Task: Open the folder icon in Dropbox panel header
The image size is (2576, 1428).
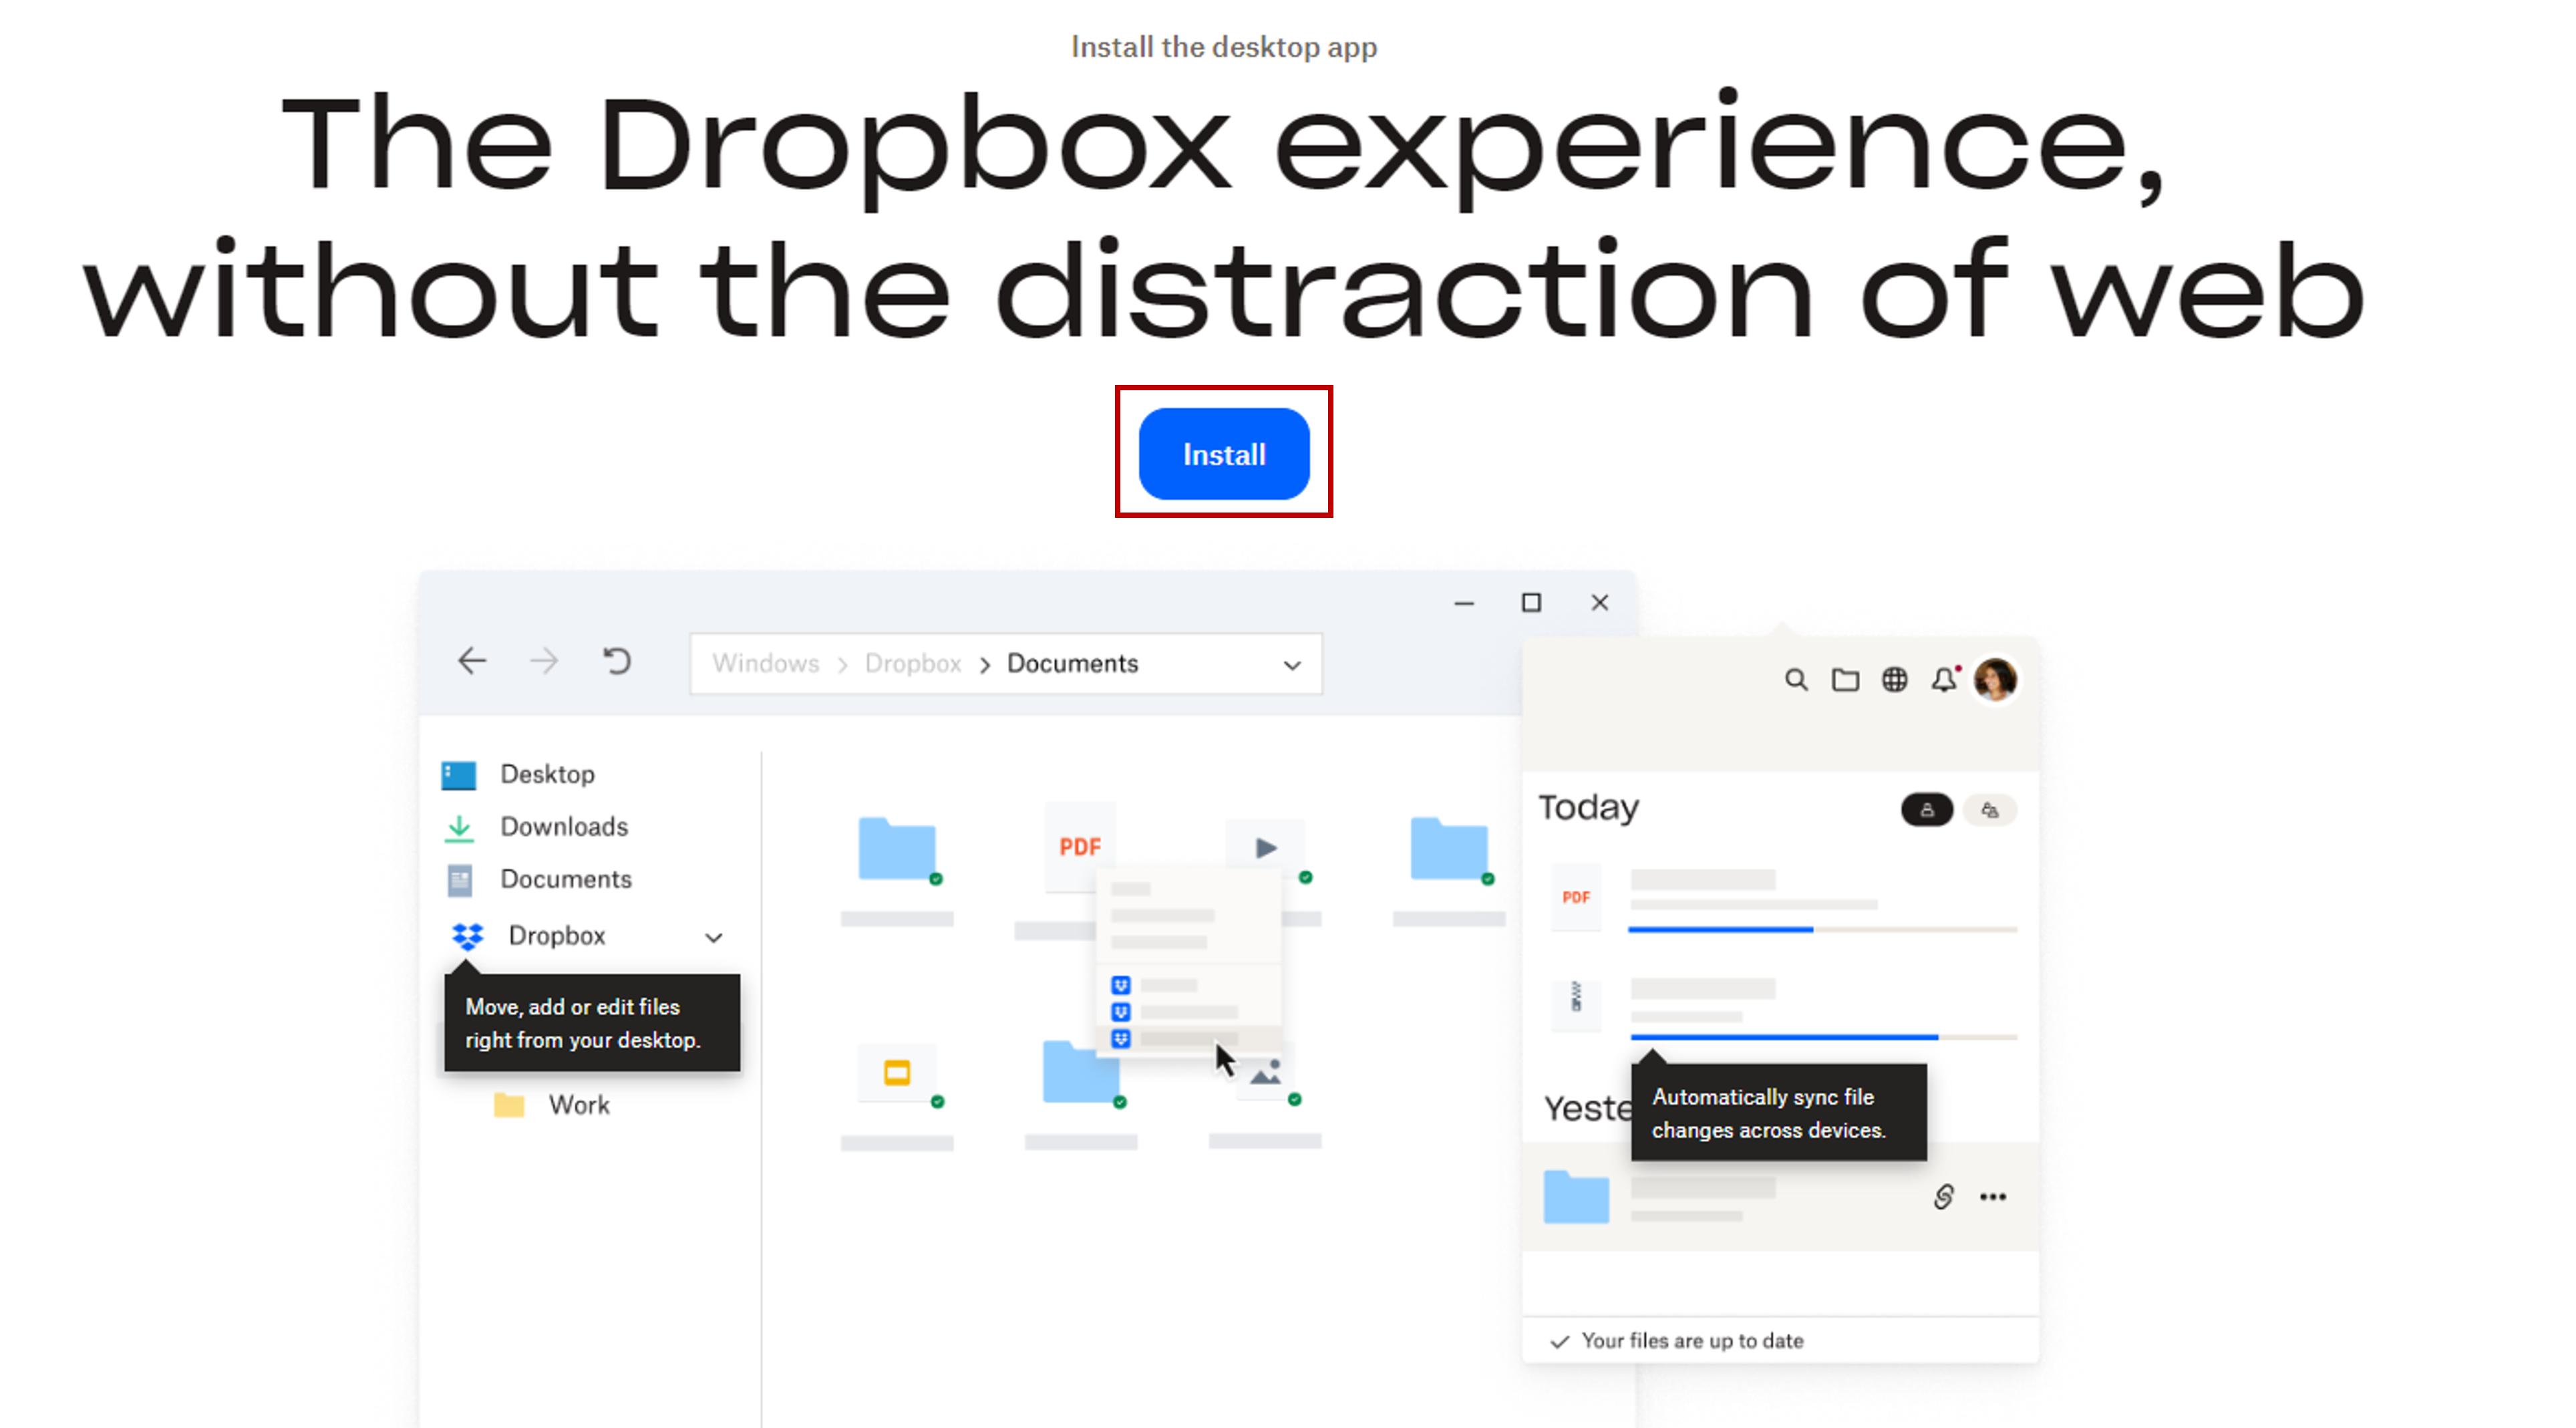Action: pos(1845,680)
